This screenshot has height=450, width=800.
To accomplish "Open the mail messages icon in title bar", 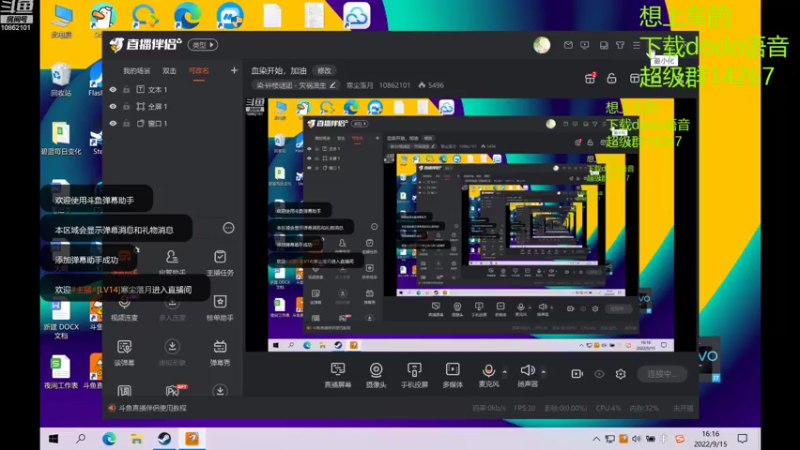I will (568, 45).
